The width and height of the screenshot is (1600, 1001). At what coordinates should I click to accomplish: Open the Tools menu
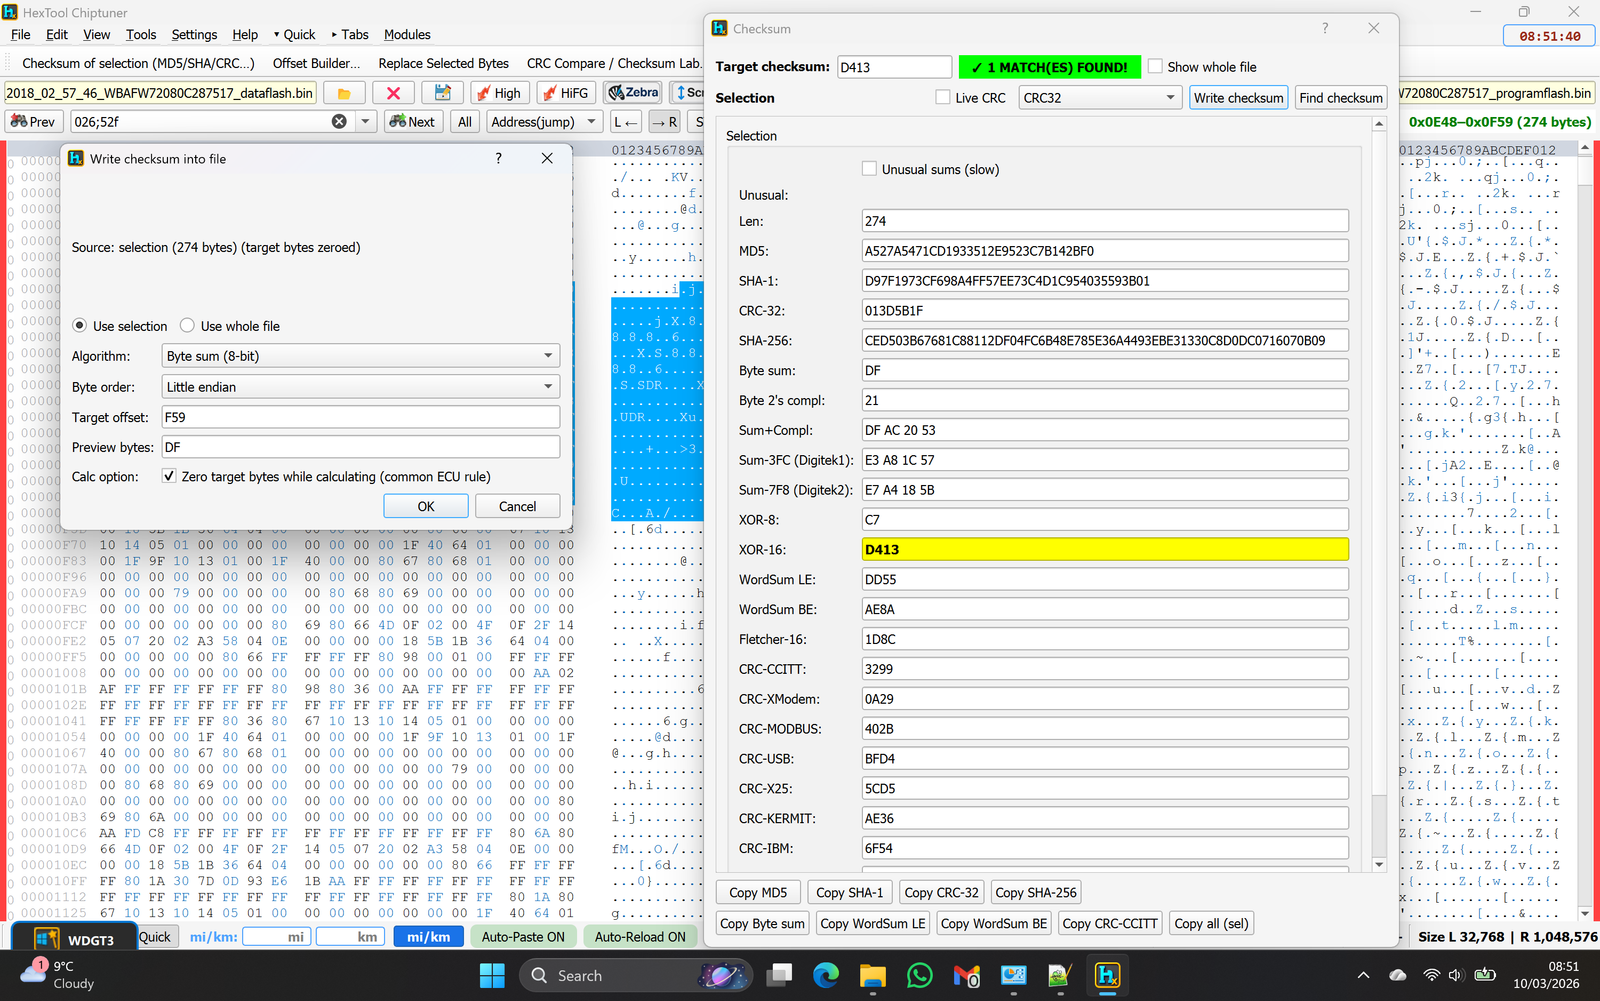point(140,34)
